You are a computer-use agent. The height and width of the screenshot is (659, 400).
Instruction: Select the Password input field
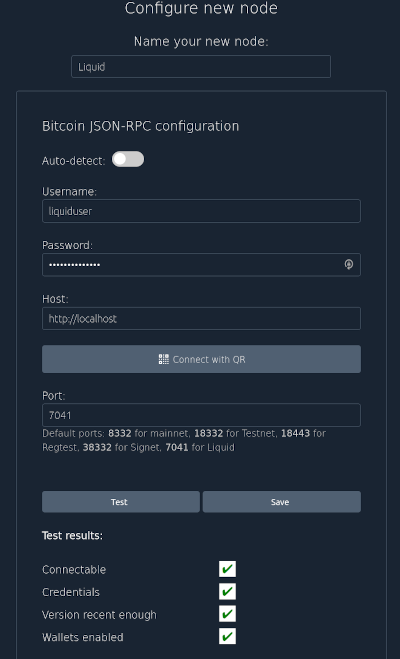click(x=201, y=265)
